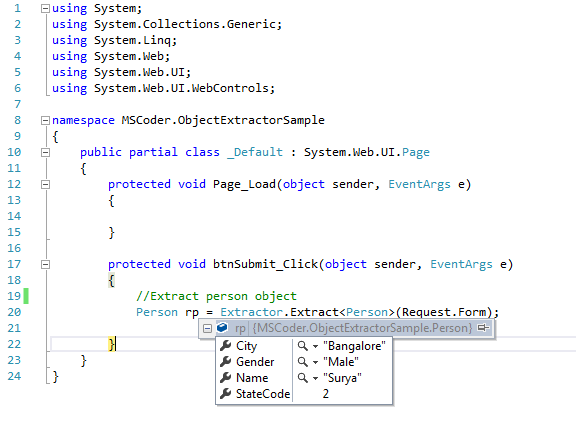Click the wrench icon beside Name property
Image resolution: width=576 pixels, height=446 pixels.
tap(225, 378)
